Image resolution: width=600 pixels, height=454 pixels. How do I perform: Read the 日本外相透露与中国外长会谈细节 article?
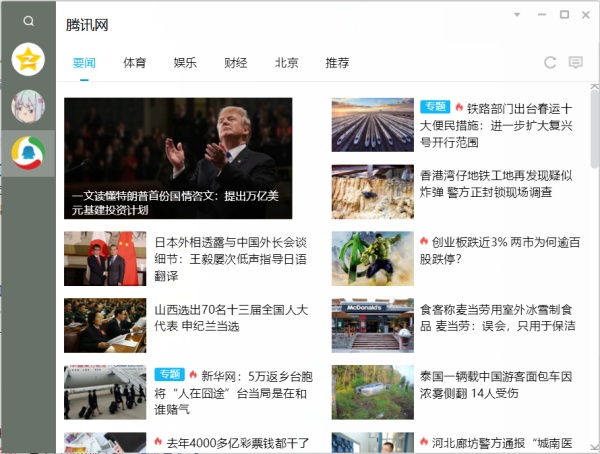pyautogui.click(x=230, y=258)
